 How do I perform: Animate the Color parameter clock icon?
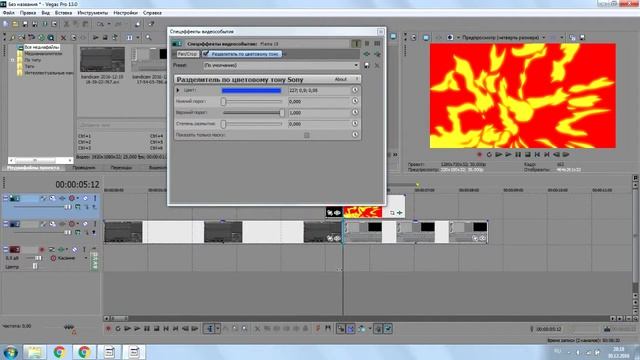355,90
